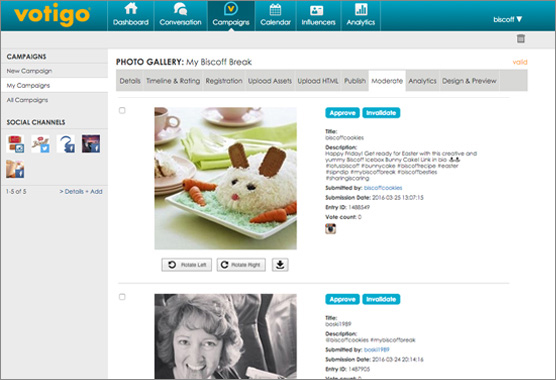
Task: Approve the biscoffcookies bunny cake entry
Action: tap(343, 113)
